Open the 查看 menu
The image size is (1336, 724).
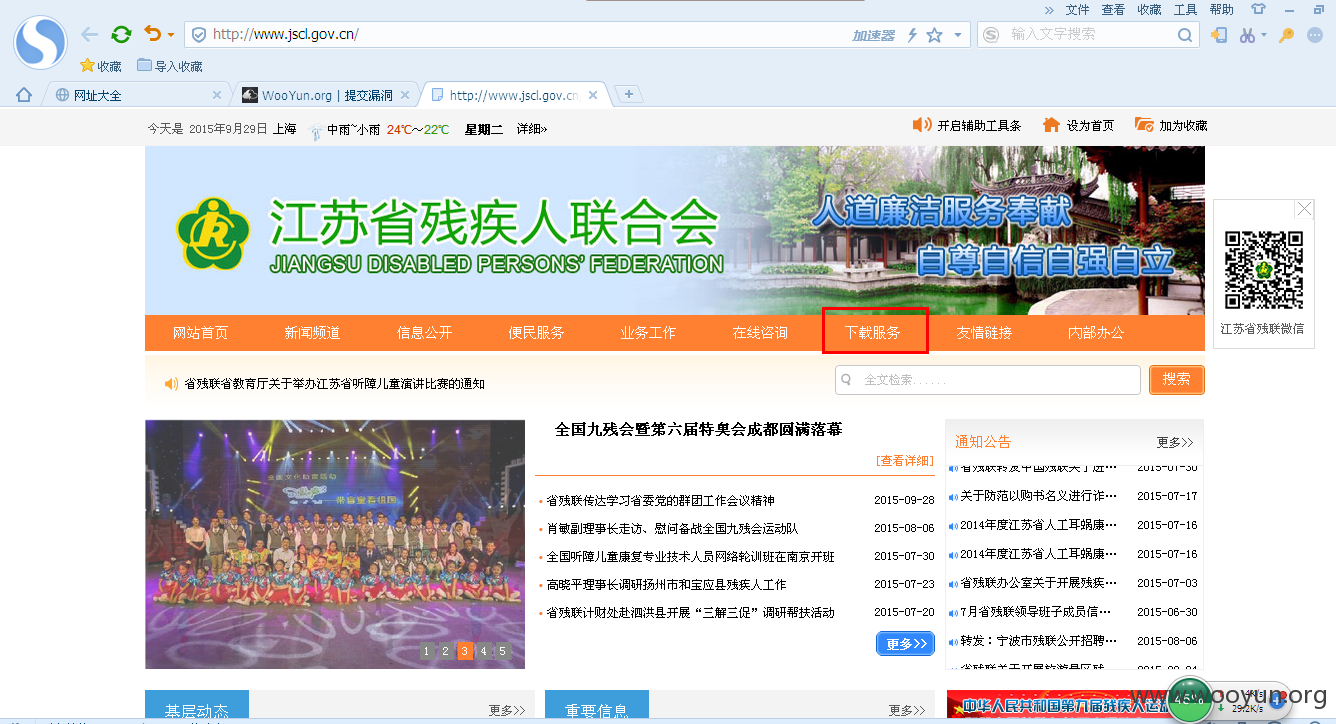click(1113, 9)
